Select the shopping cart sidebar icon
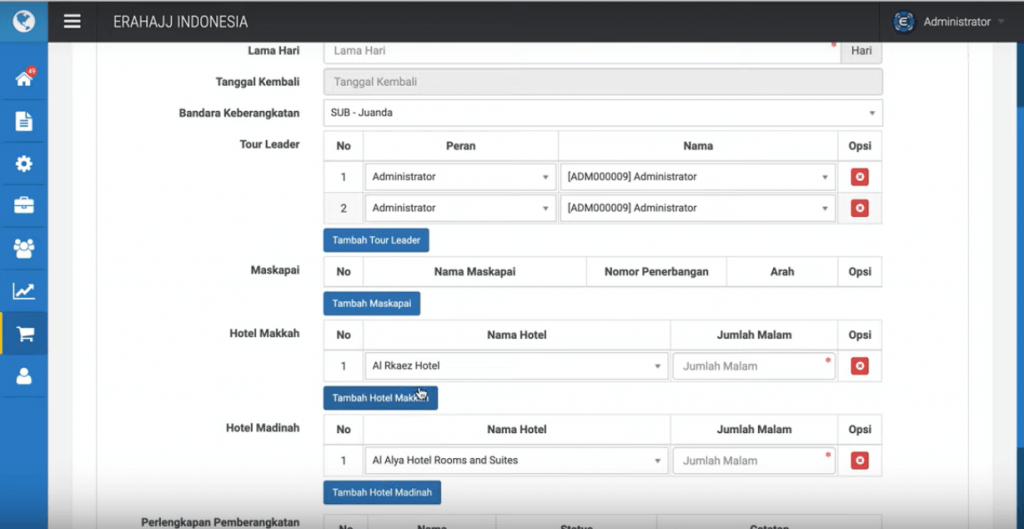 pyautogui.click(x=24, y=334)
